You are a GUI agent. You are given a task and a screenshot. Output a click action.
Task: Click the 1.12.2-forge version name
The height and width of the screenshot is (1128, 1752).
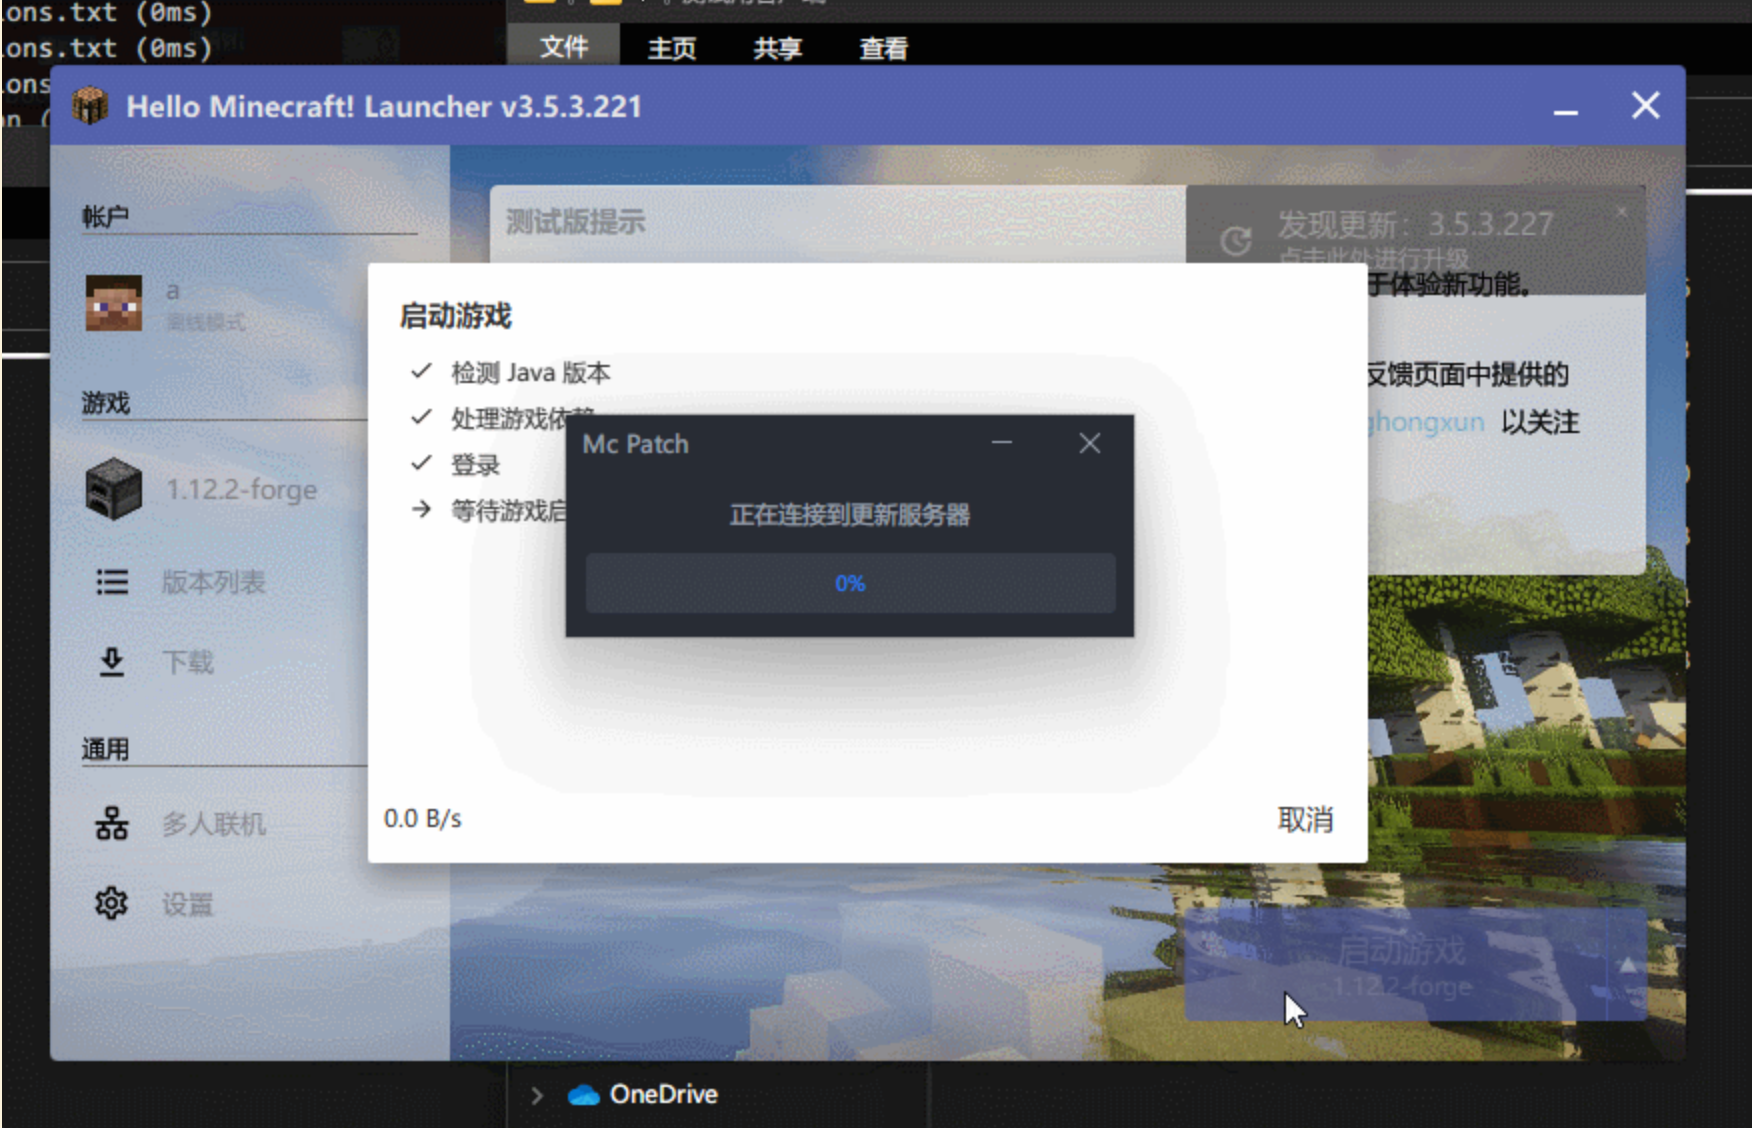pyautogui.click(x=242, y=490)
